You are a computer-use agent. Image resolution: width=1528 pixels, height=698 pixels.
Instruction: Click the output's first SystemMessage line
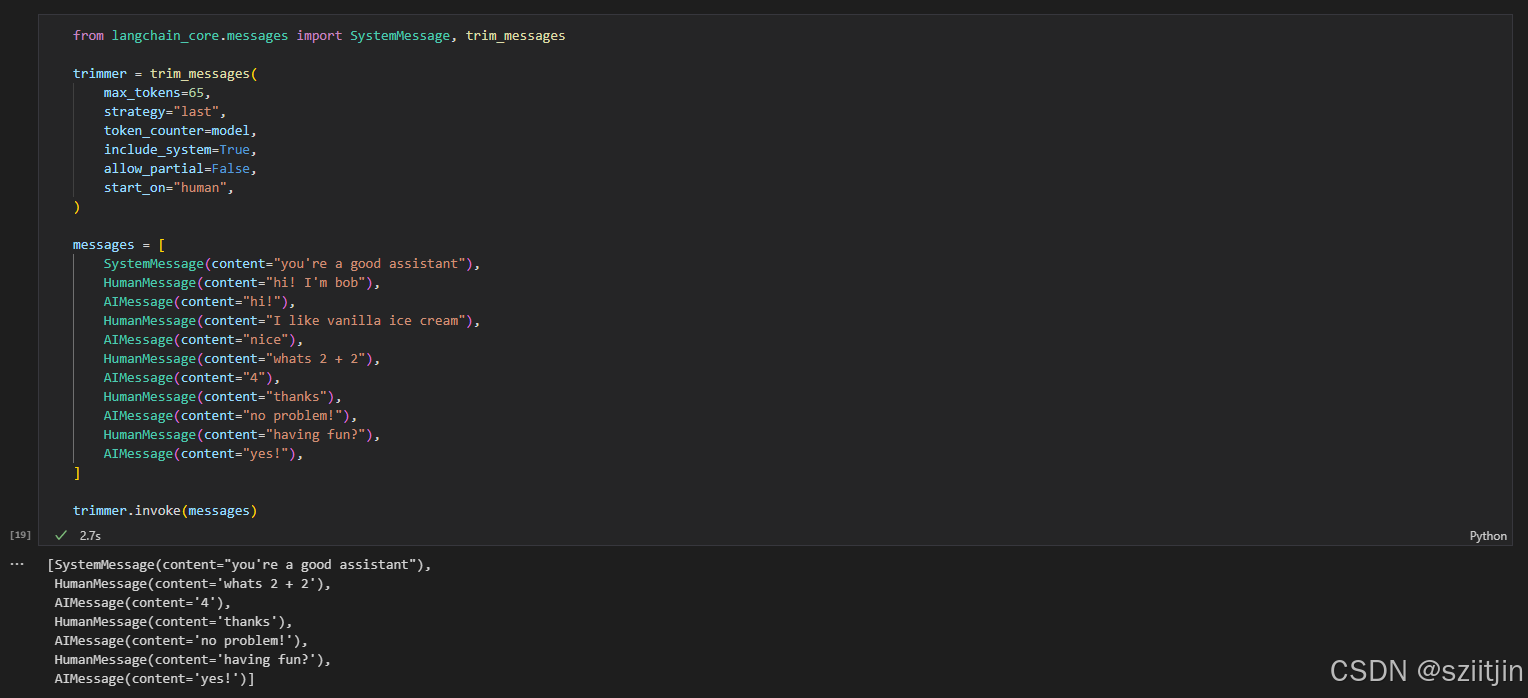point(239,565)
